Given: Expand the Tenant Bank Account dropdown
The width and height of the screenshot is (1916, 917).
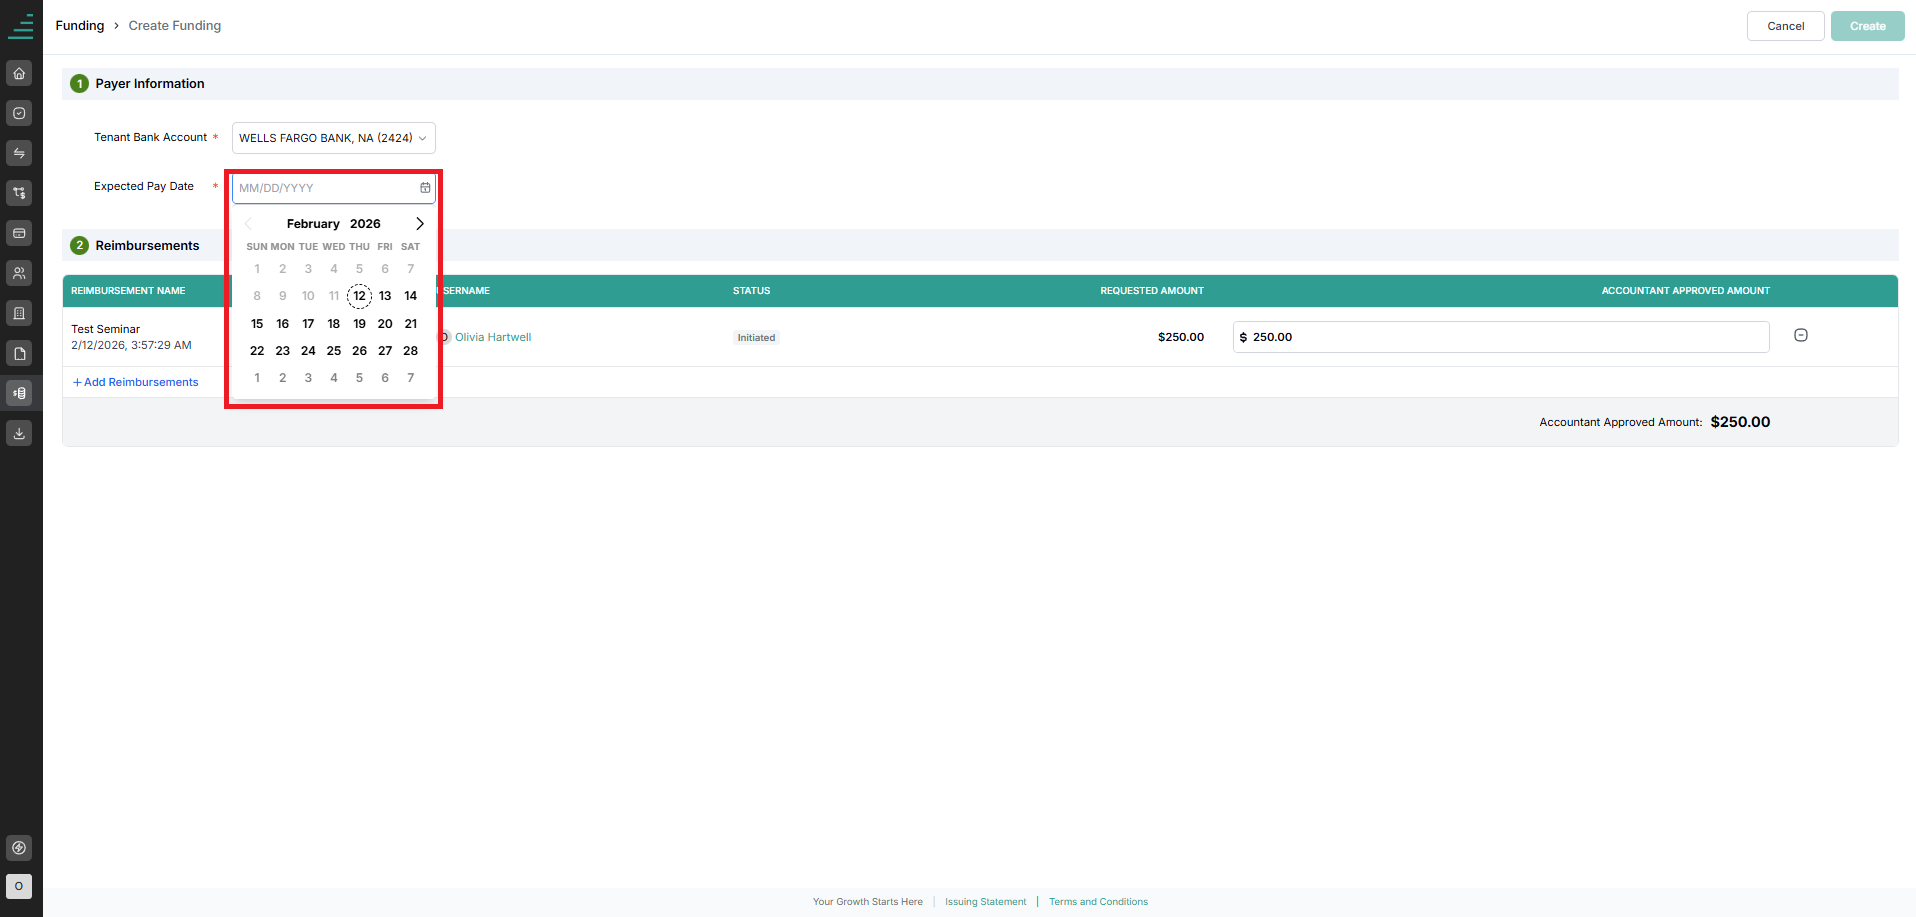Looking at the screenshot, I should pos(334,138).
